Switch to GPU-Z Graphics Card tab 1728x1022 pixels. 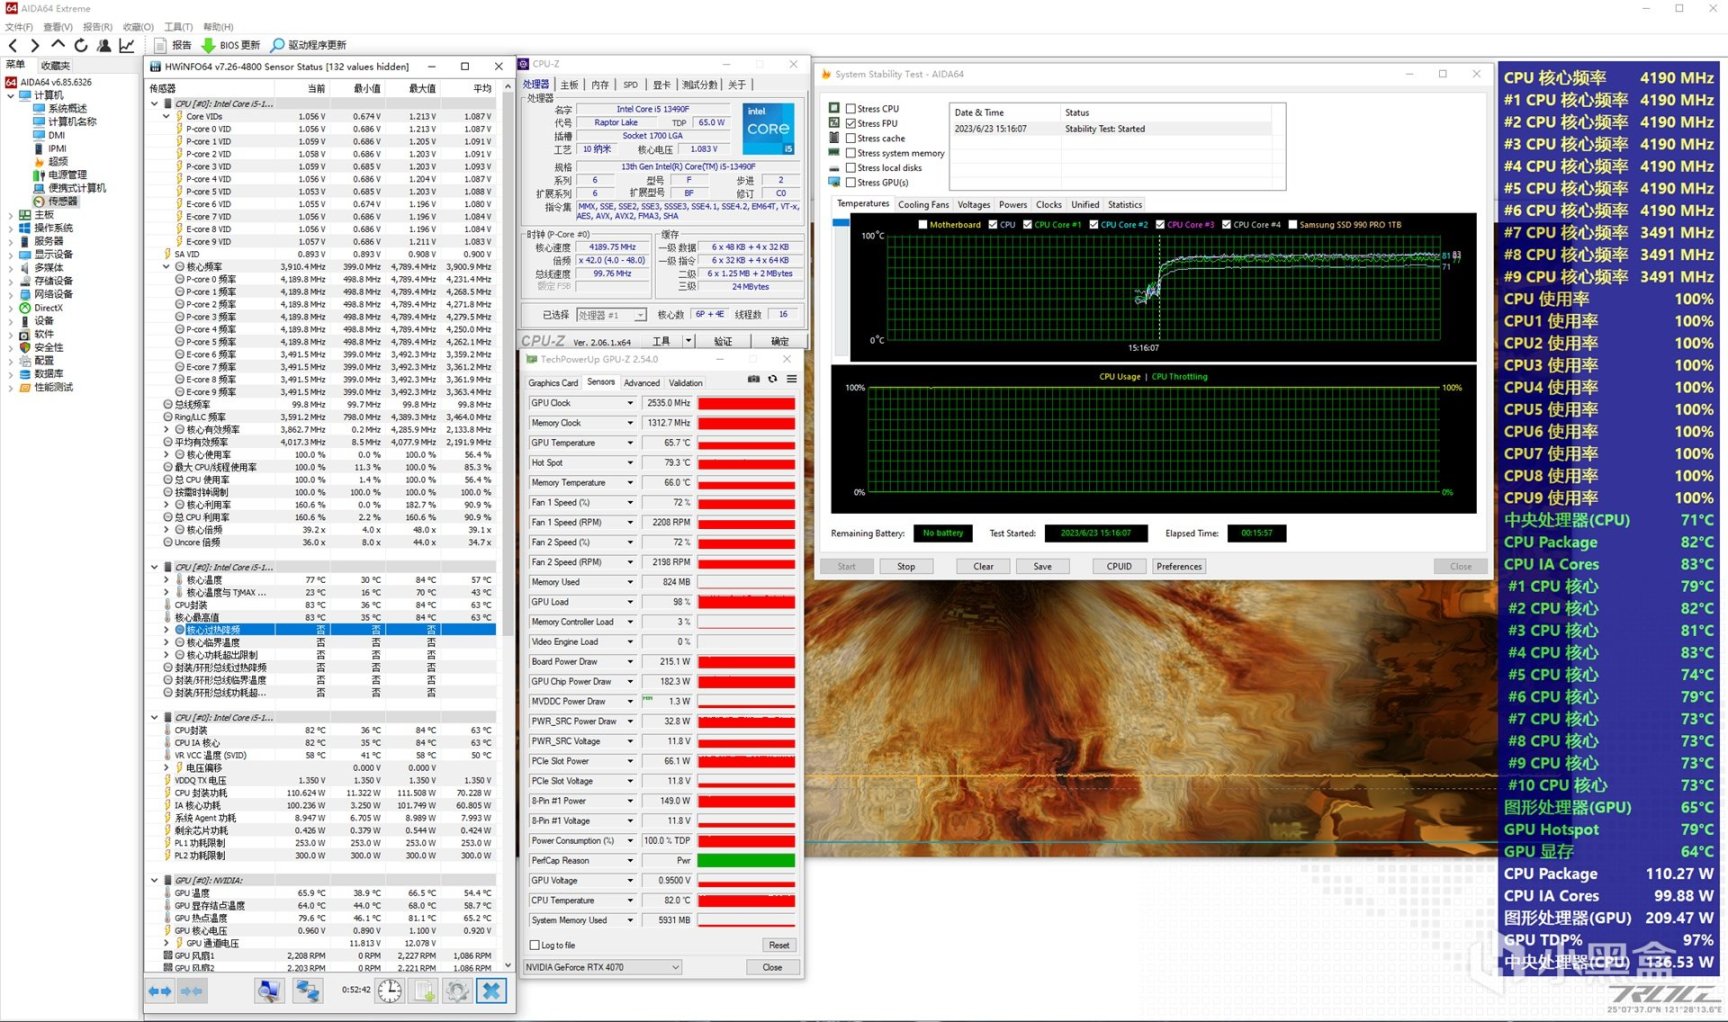(553, 383)
